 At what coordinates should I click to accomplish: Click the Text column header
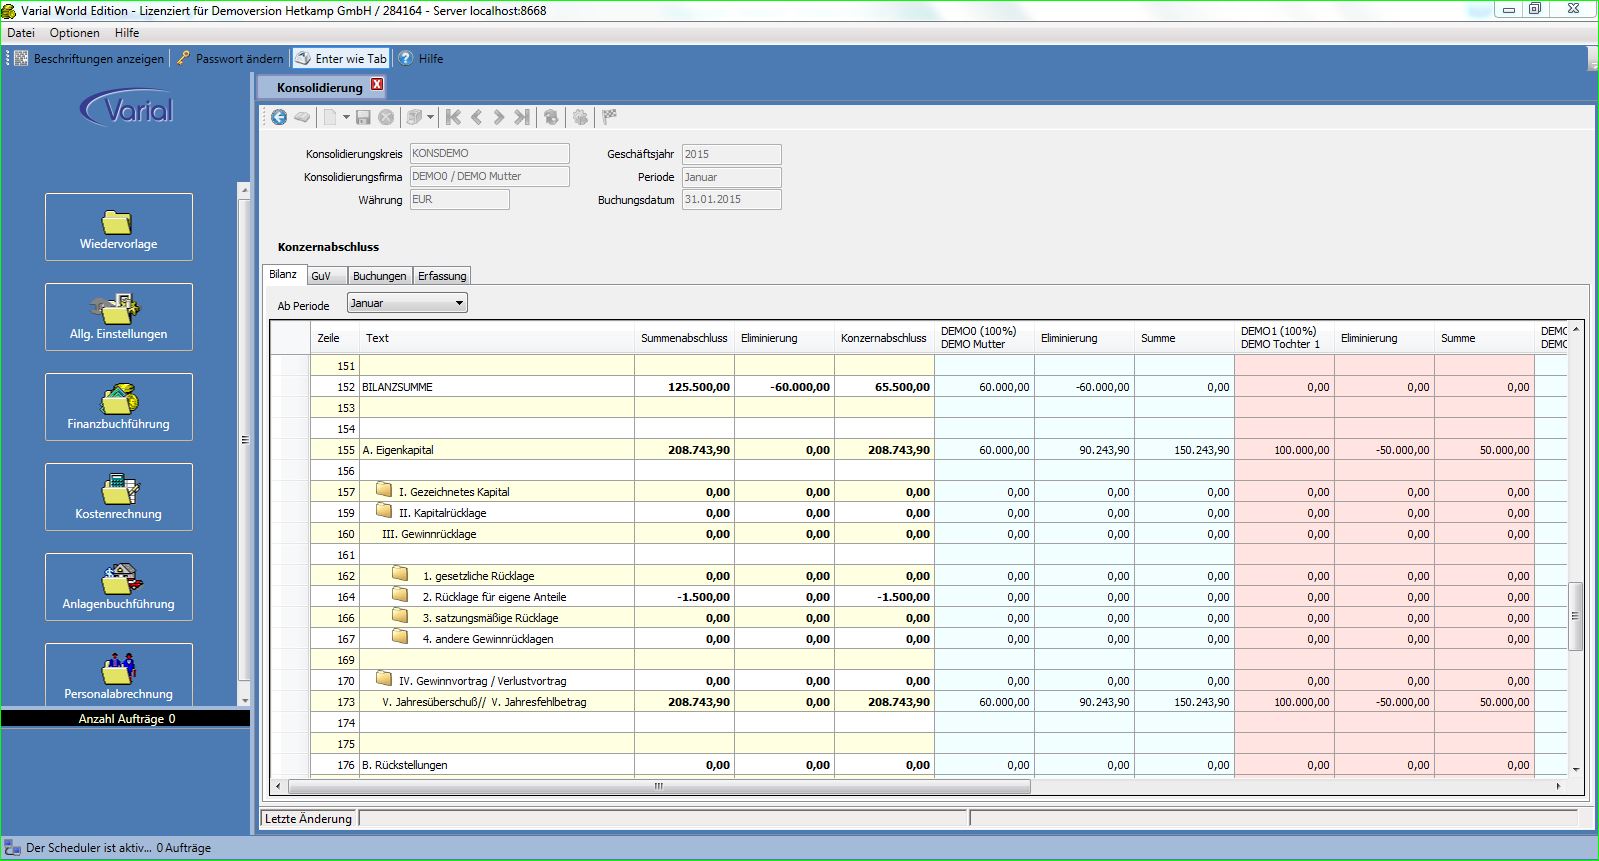click(x=497, y=338)
